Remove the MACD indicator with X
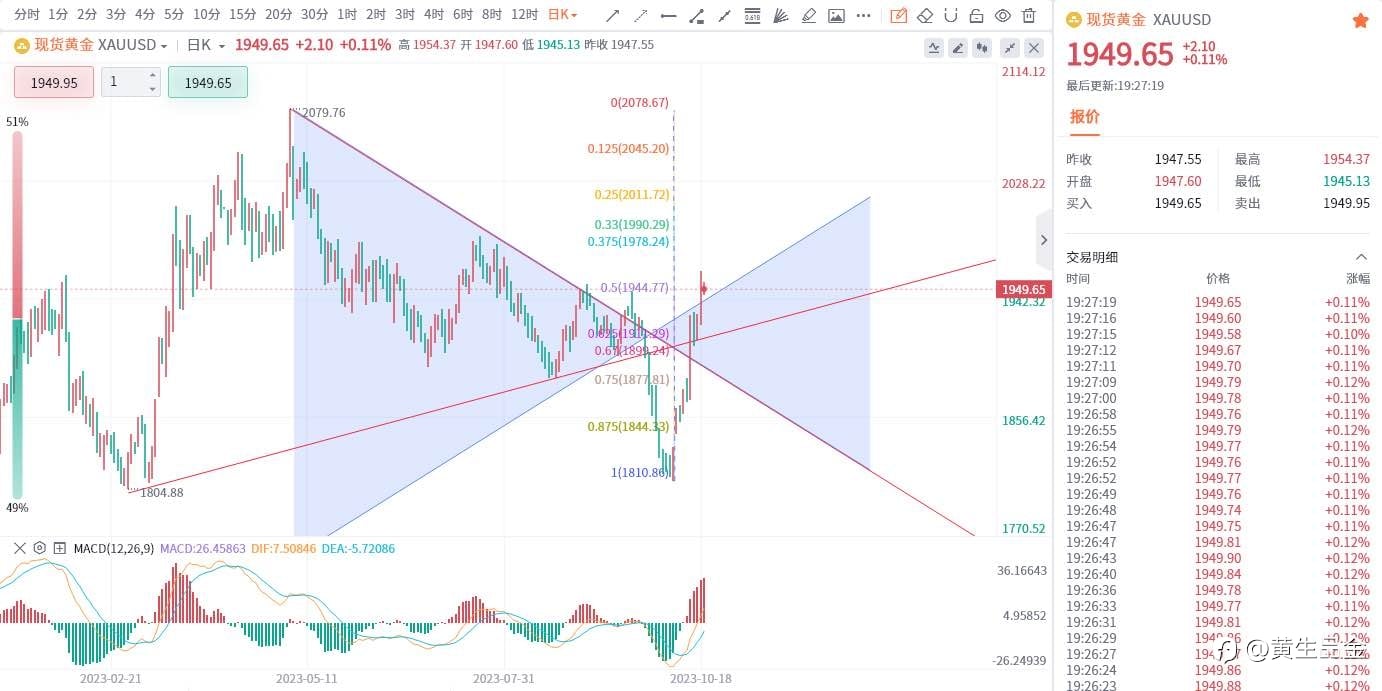Screen dimensions: 1382x691 coord(19,548)
